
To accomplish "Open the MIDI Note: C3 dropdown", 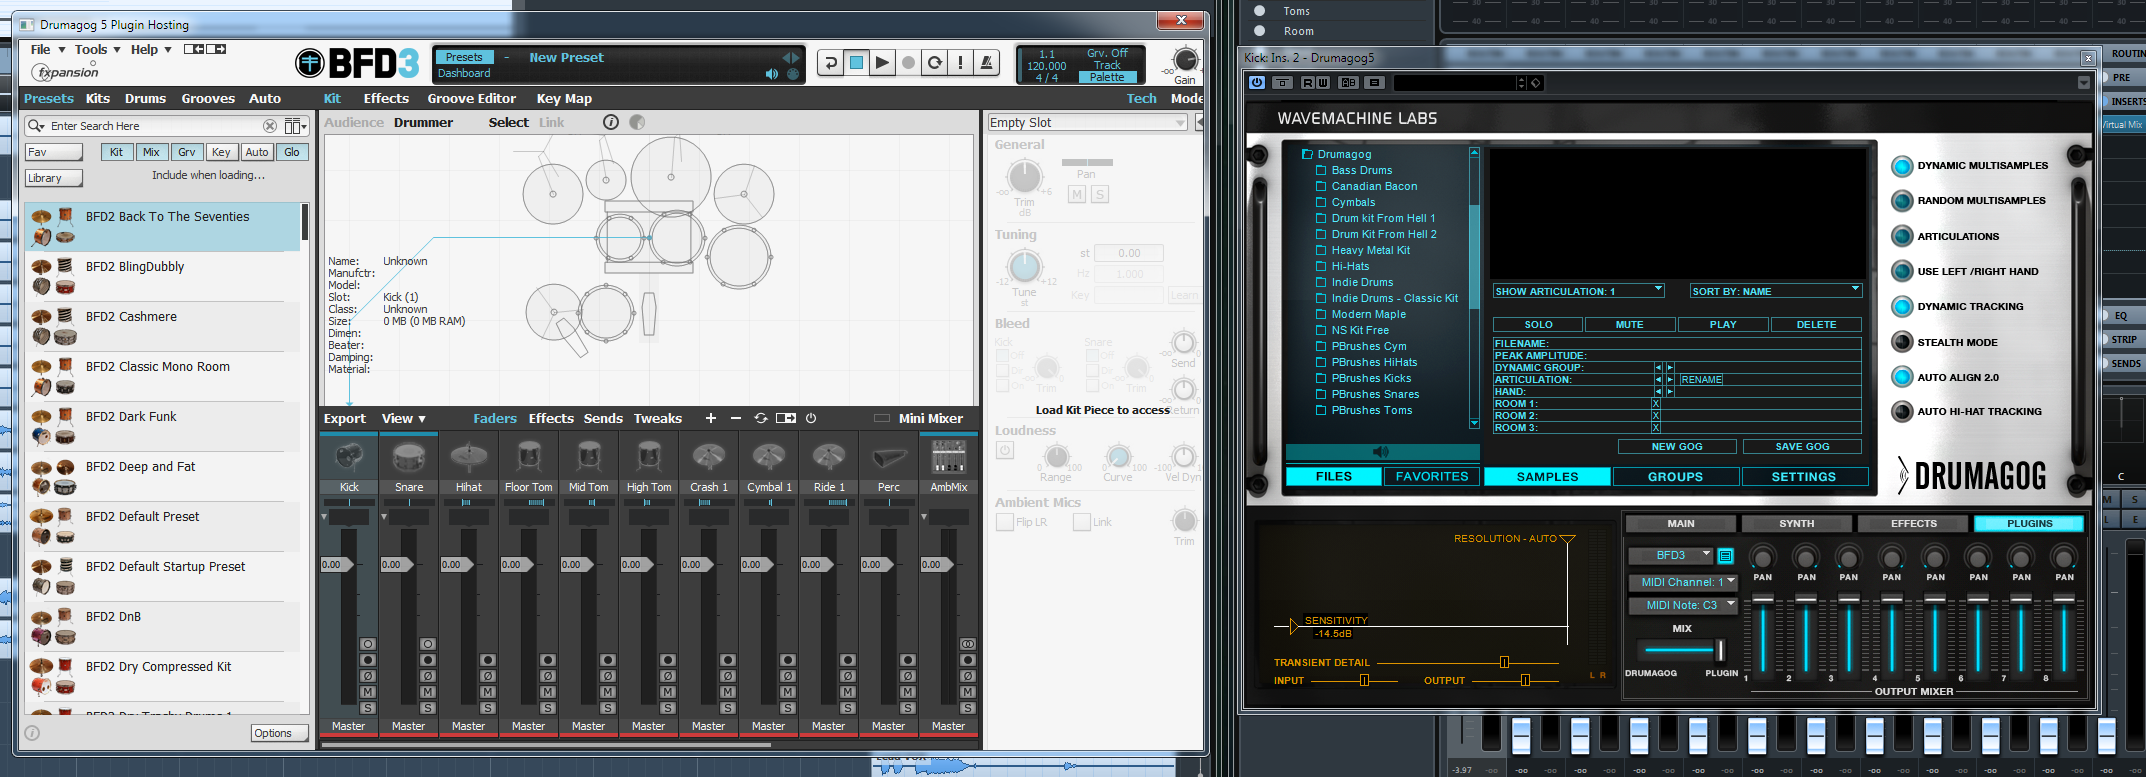I will [x=1683, y=605].
